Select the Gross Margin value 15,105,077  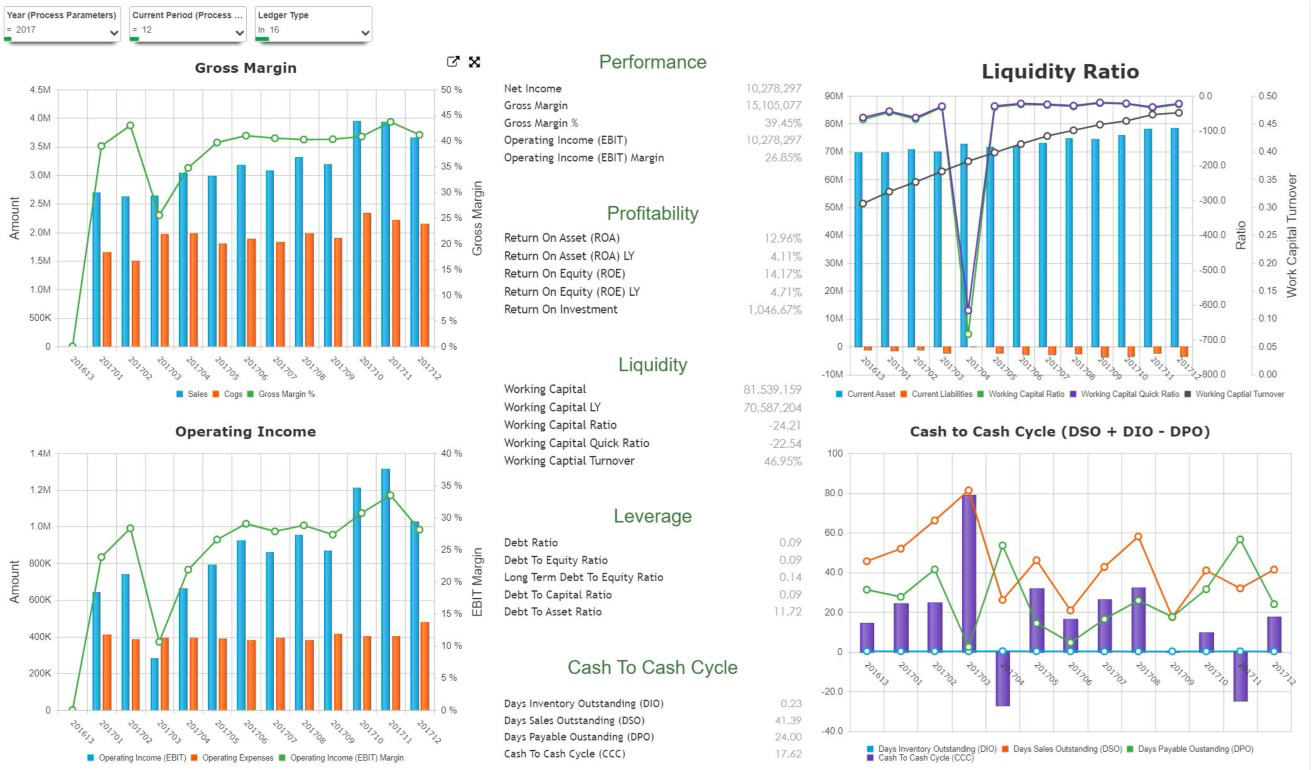click(x=773, y=106)
